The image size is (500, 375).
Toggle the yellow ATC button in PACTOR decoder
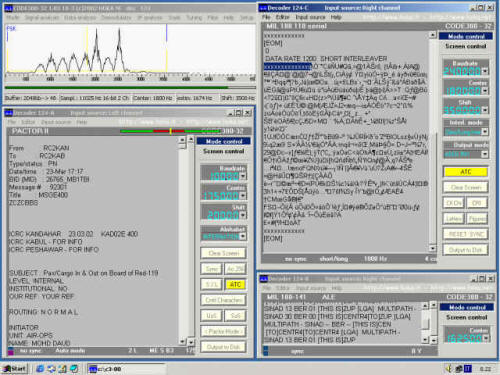[235, 284]
